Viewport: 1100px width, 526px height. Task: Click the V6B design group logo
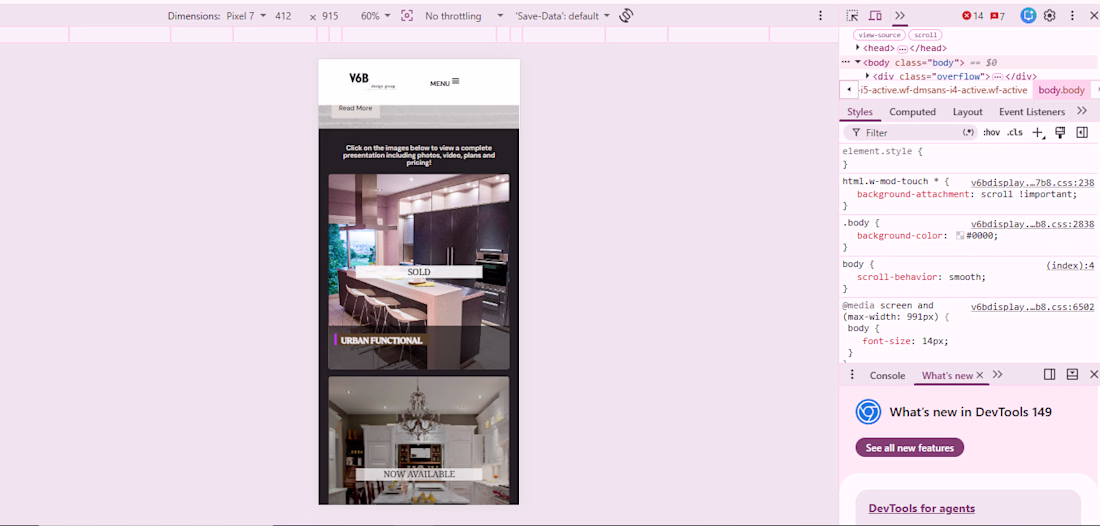coord(372,80)
